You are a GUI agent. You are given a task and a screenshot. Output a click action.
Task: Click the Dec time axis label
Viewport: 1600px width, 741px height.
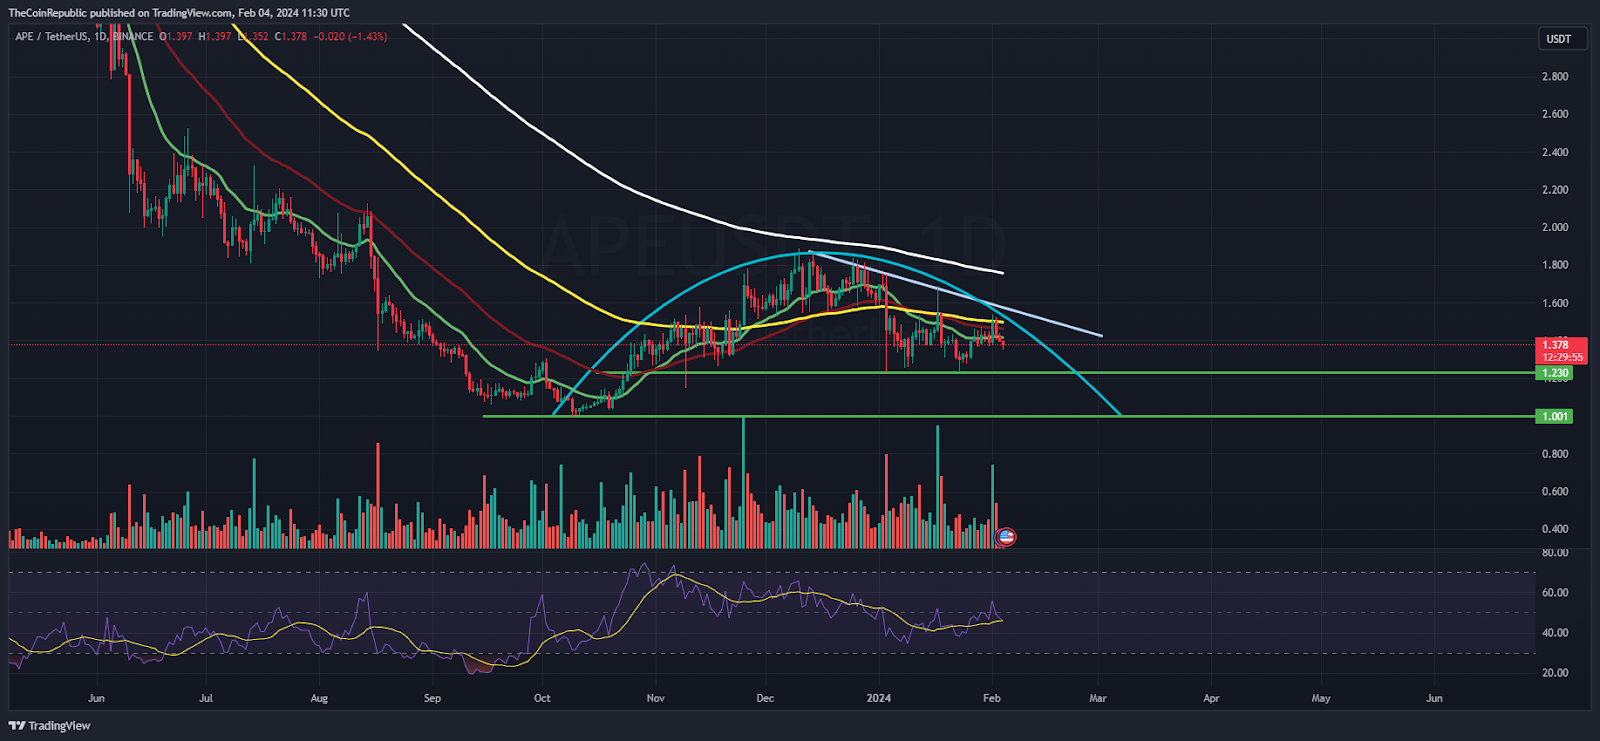(765, 698)
